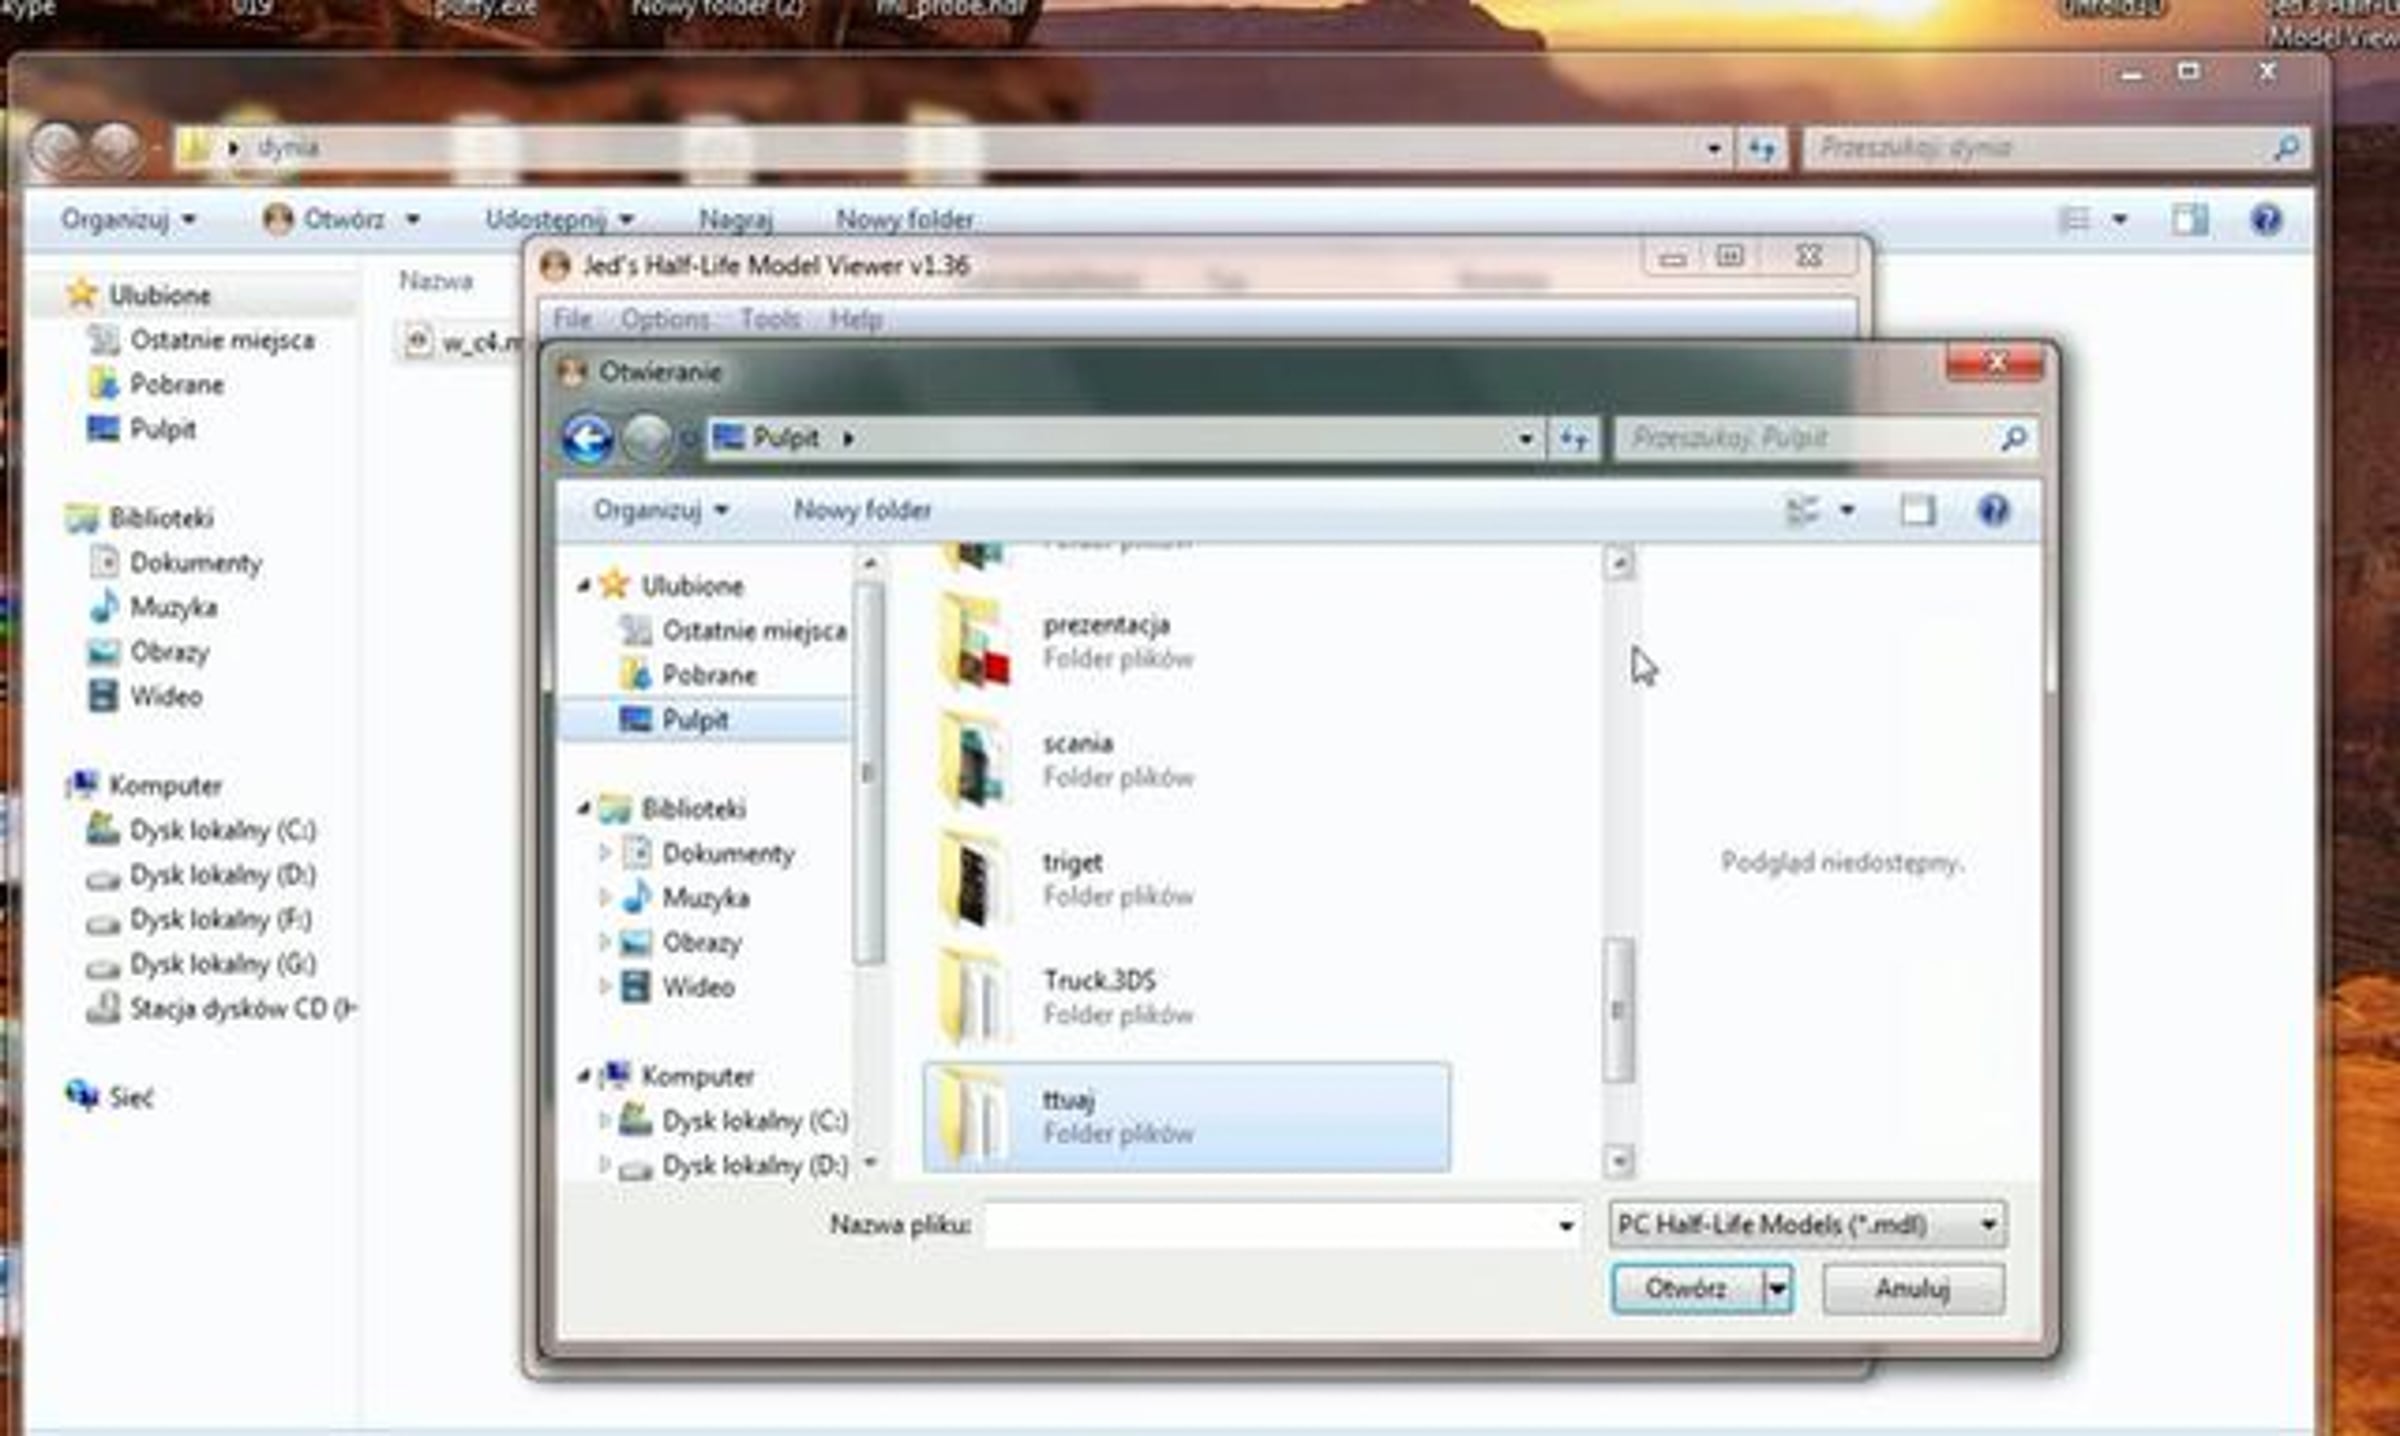Open Organizuj menu in dynia Explorer window
Viewport: 2400px width, 1436px height.
[128, 219]
